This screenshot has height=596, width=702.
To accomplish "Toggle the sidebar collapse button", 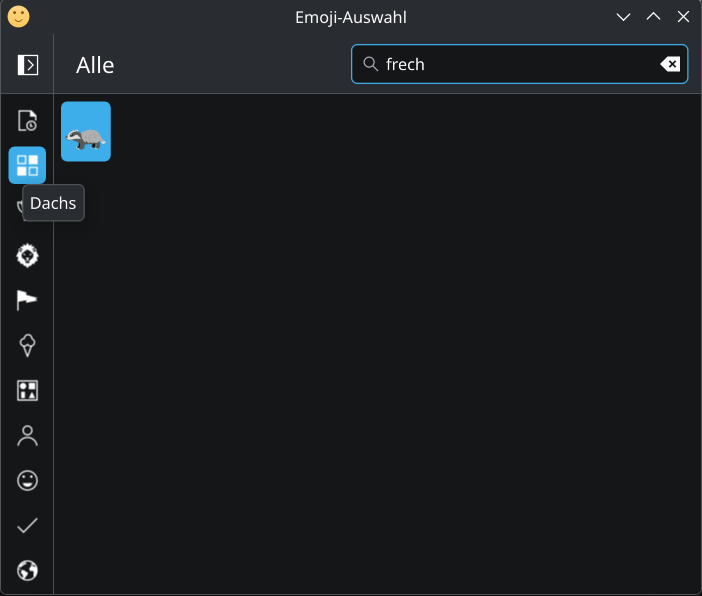I will coord(28,65).
